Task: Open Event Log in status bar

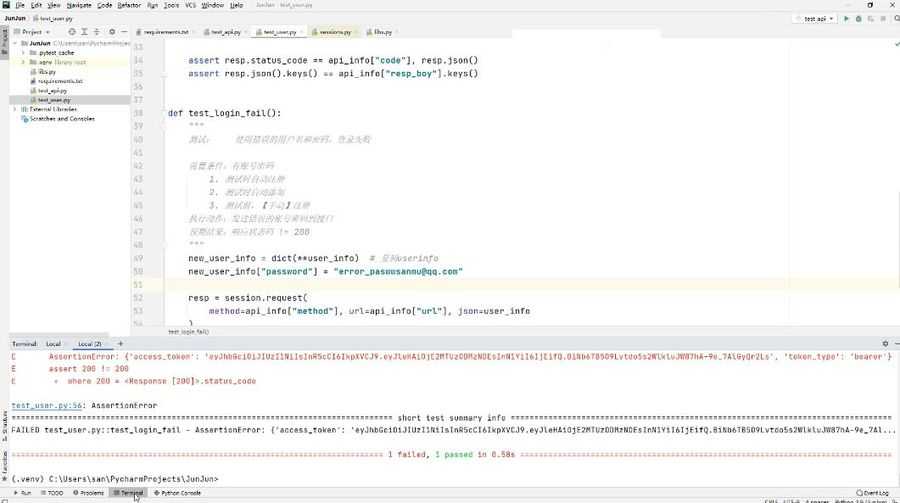Action: [872, 493]
